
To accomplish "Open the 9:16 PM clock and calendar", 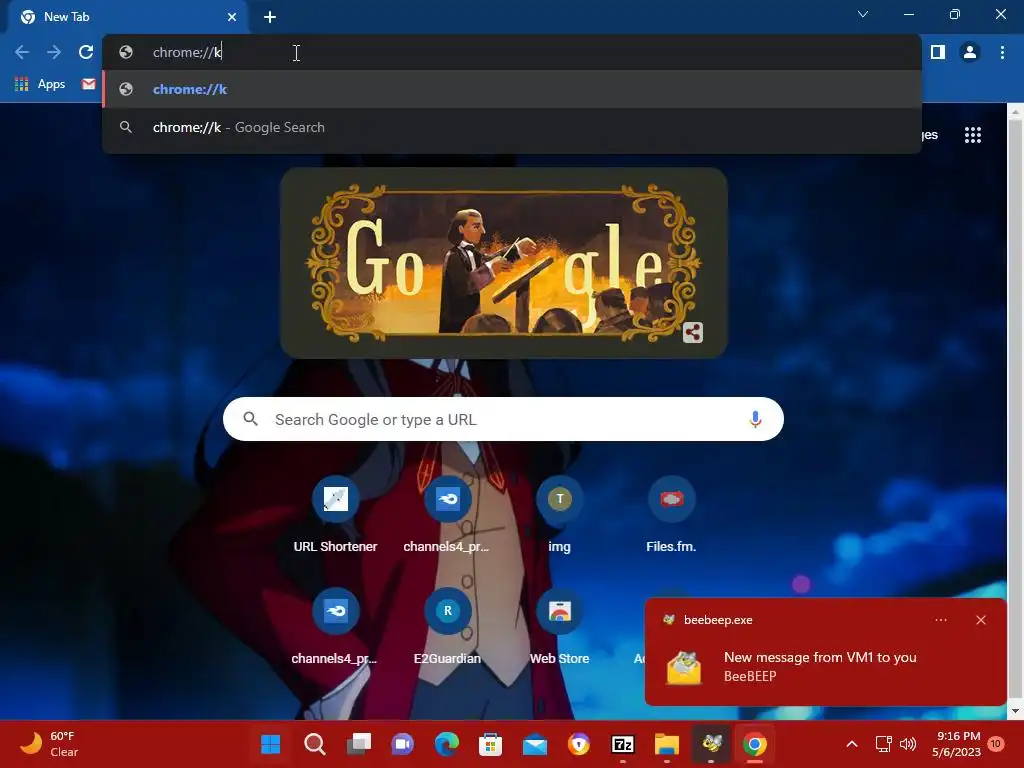I will point(957,744).
